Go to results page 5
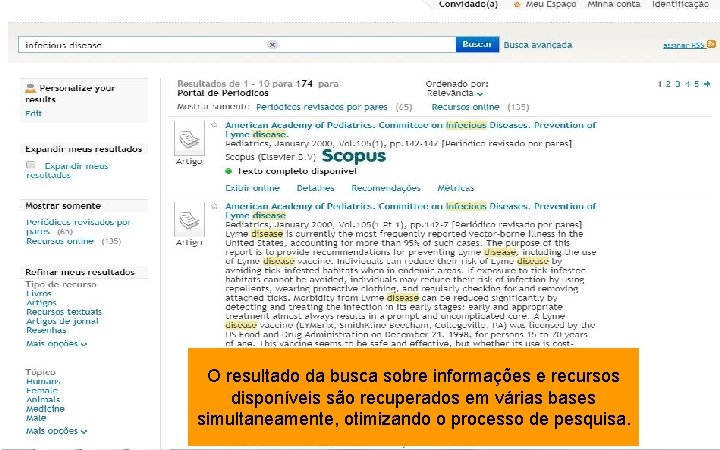 [697, 84]
